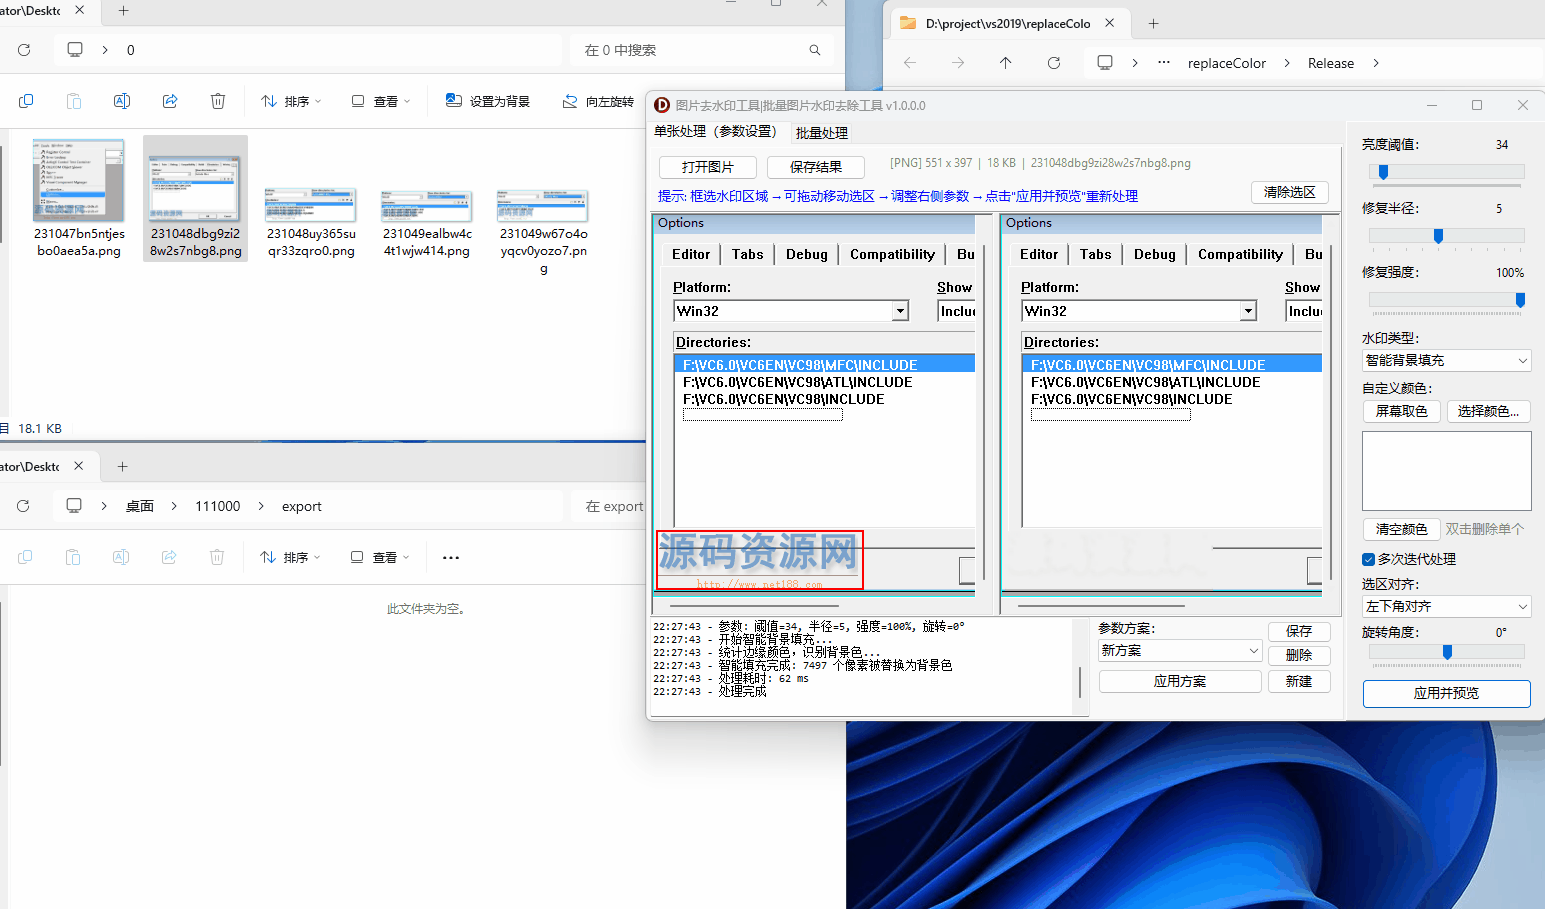Click the refresh icon in the export folder window
The image size is (1545, 909).
[x=23, y=506]
